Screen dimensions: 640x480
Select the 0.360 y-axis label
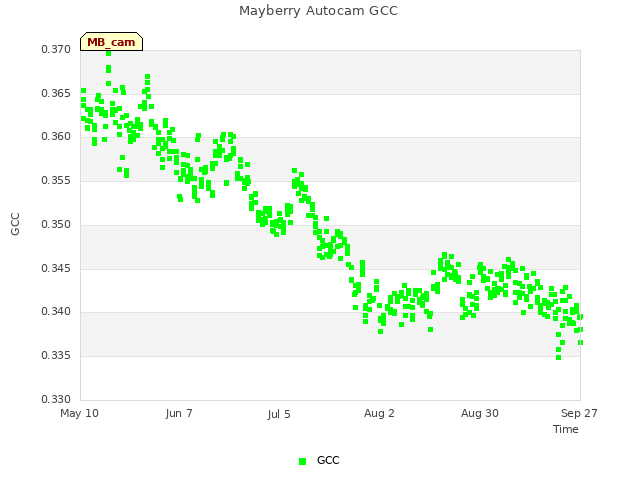56,136
